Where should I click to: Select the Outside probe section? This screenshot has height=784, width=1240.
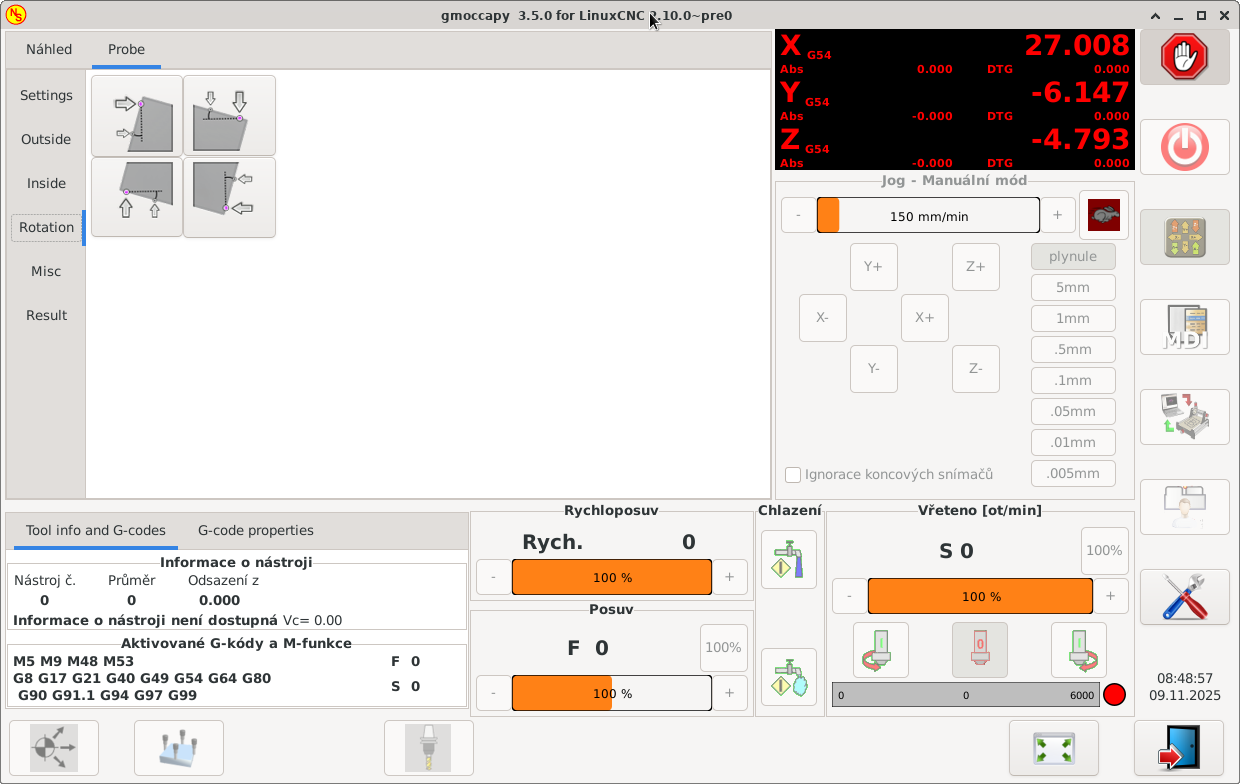point(46,140)
